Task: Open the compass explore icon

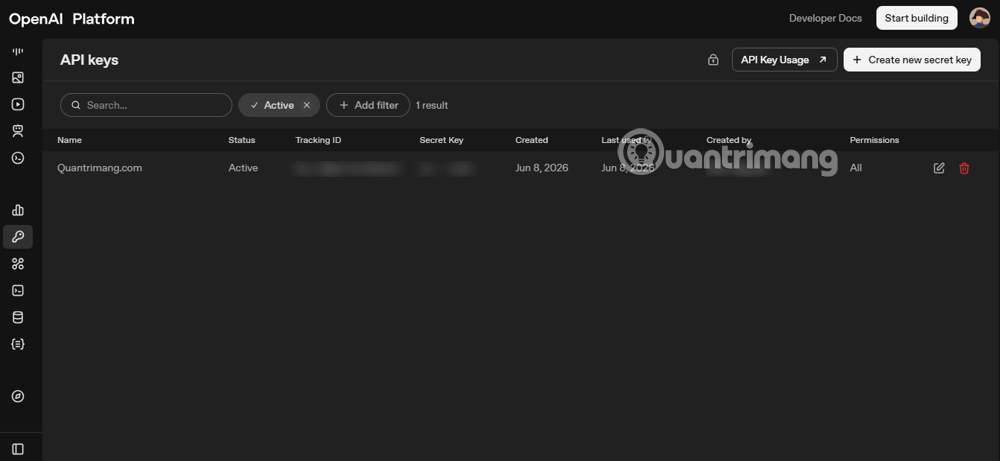Action: pyautogui.click(x=18, y=397)
